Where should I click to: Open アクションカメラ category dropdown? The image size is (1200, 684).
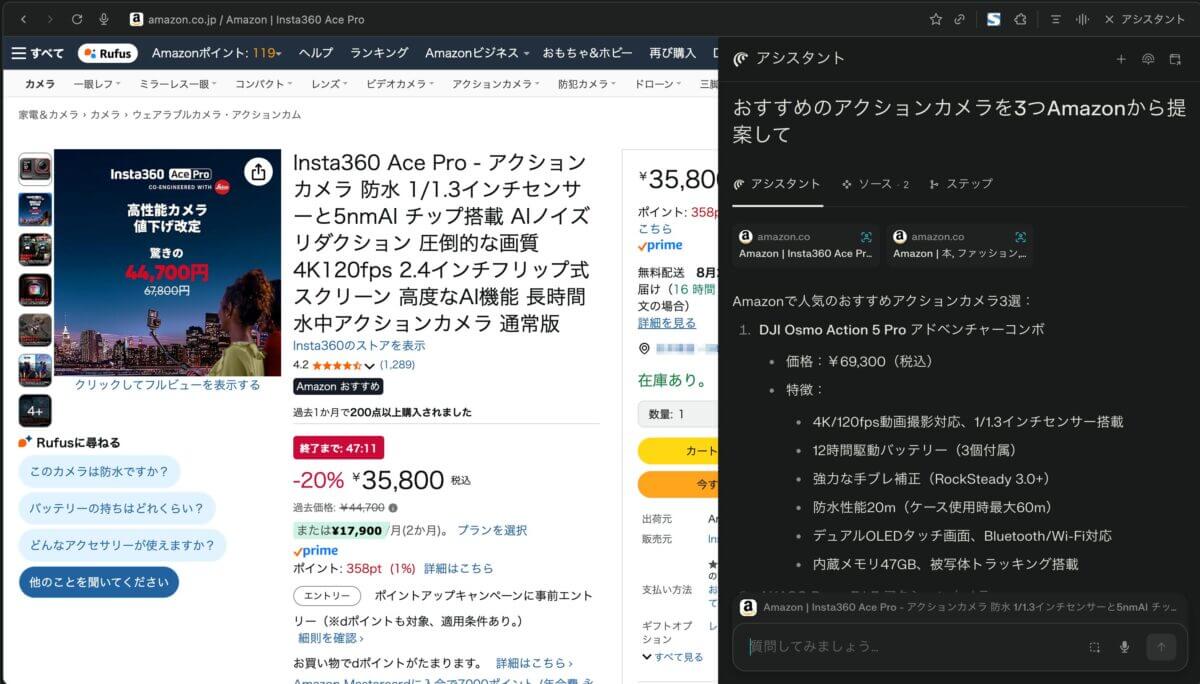pos(496,84)
